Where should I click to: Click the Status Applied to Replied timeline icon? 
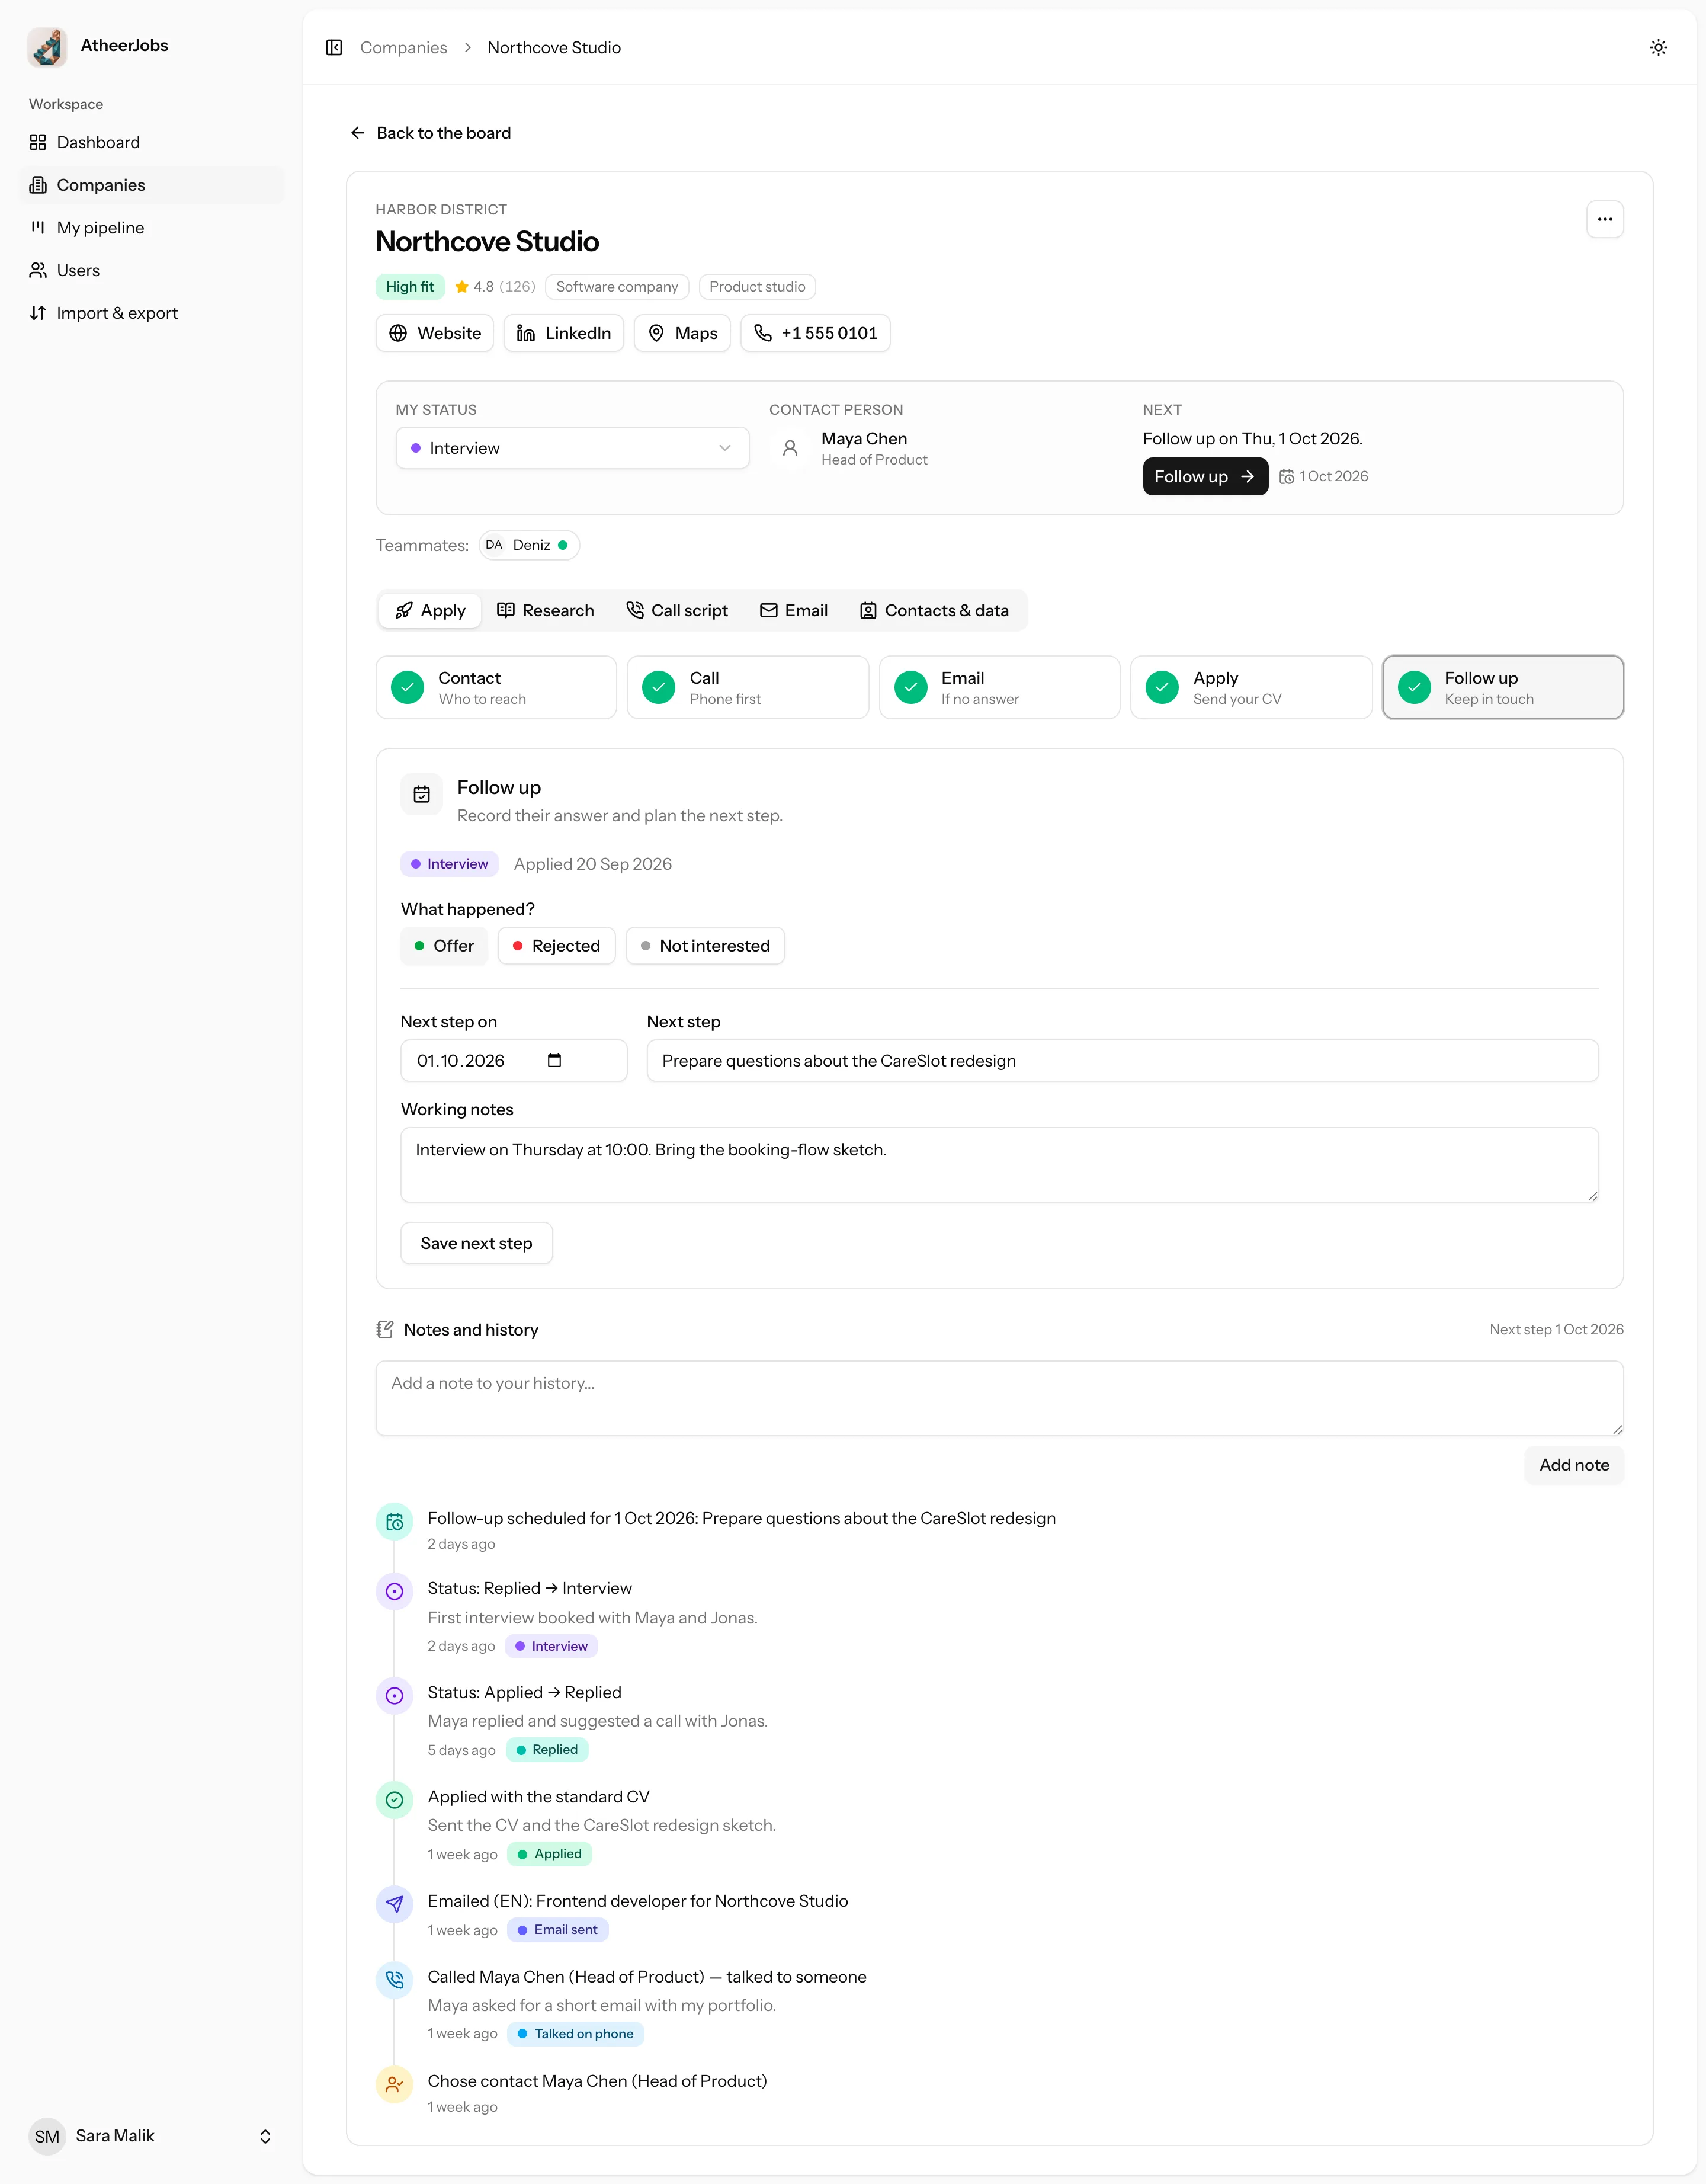point(395,1695)
